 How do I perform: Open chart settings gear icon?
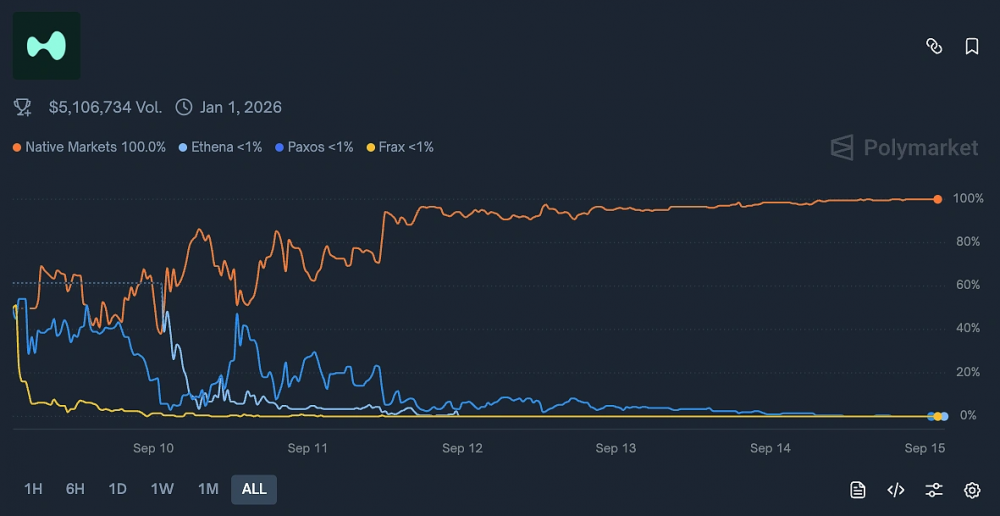click(x=972, y=489)
